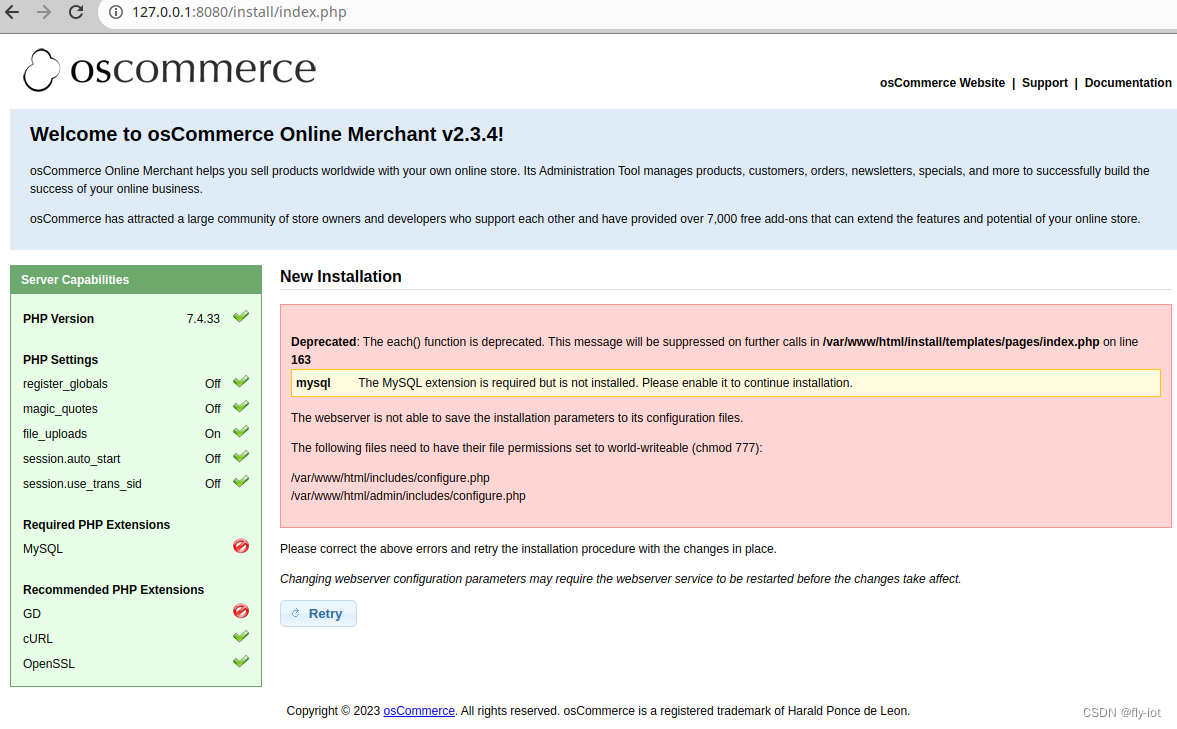
Task: Reload the page with the refresh icon
Action: point(76,12)
